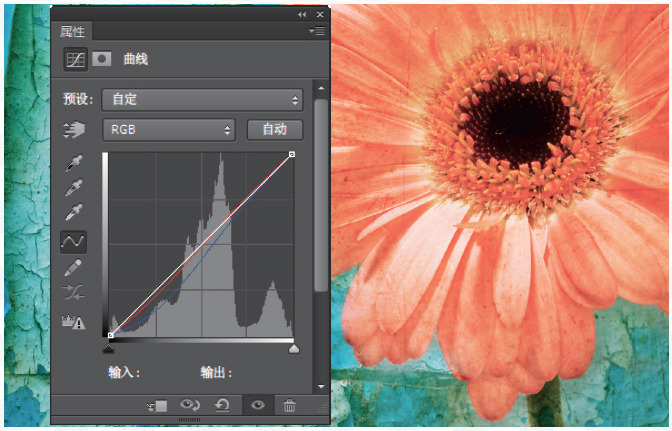Select the edit points curve tool
Image resolution: width=672 pixels, height=431 pixels.
pyautogui.click(x=74, y=241)
